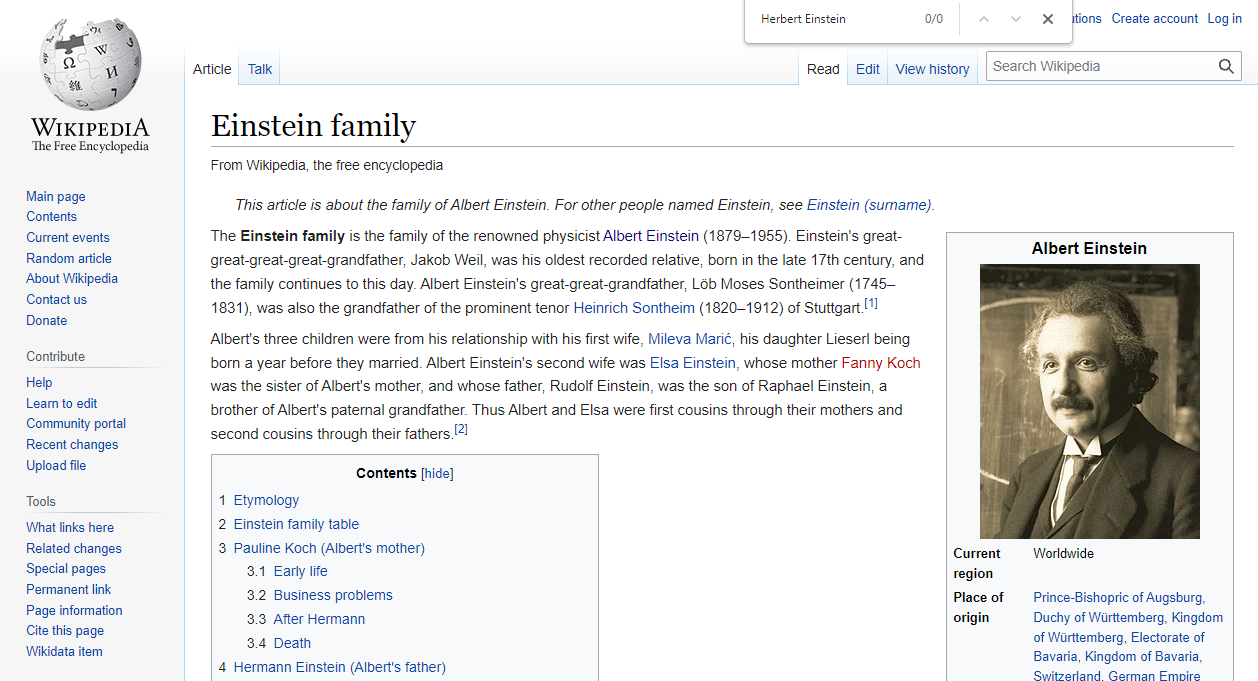
Task: Jump to Einstein family table section
Action: (x=296, y=524)
